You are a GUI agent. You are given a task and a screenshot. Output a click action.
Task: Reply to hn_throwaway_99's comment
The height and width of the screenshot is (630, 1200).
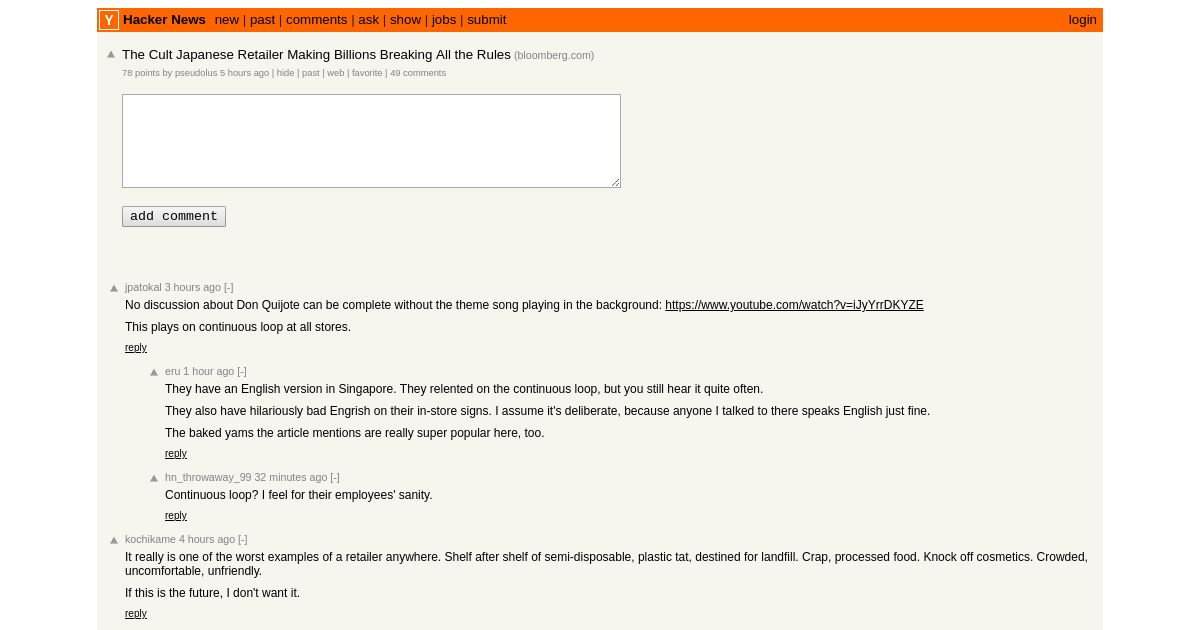pyautogui.click(x=176, y=516)
